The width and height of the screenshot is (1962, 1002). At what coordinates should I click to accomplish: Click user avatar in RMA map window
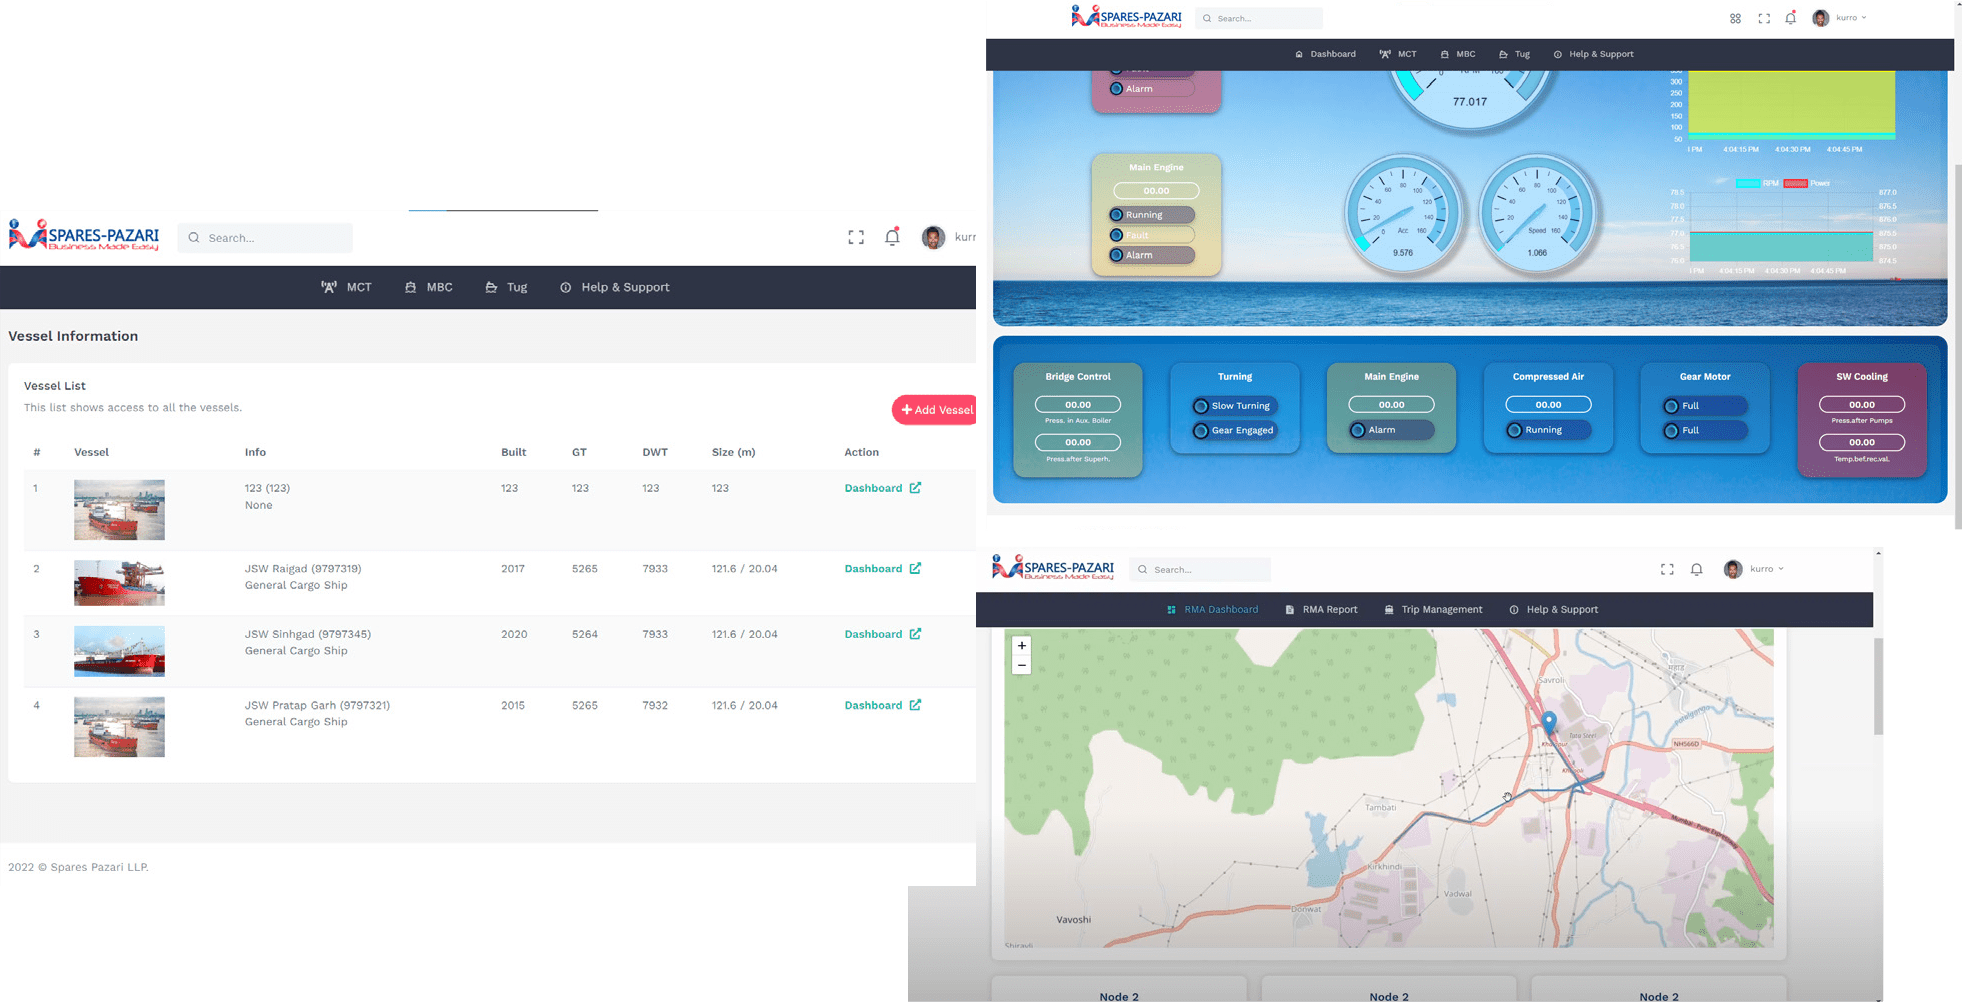tap(1733, 569)
